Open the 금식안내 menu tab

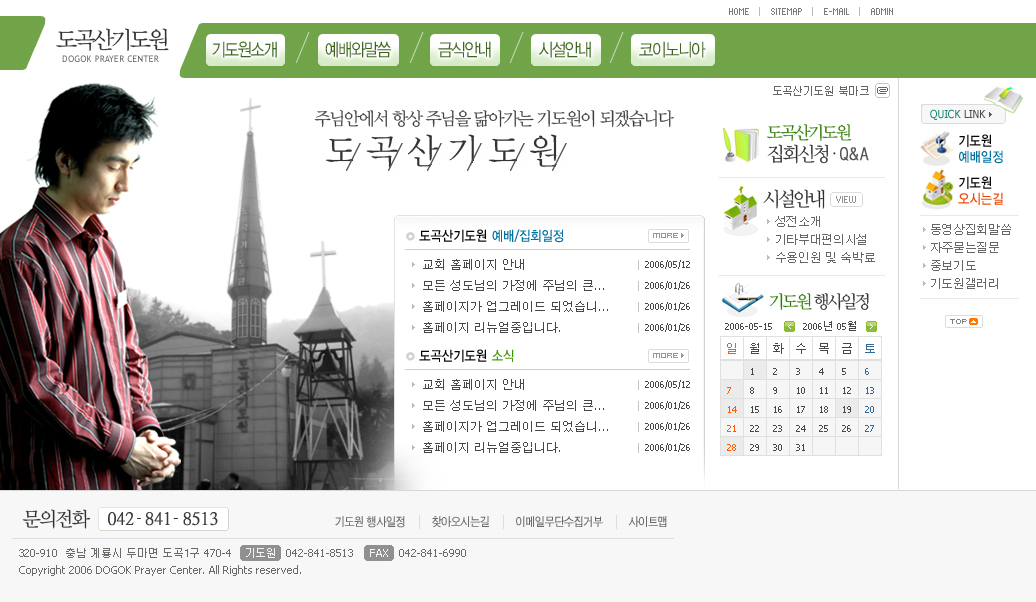[x=464, y=49]
